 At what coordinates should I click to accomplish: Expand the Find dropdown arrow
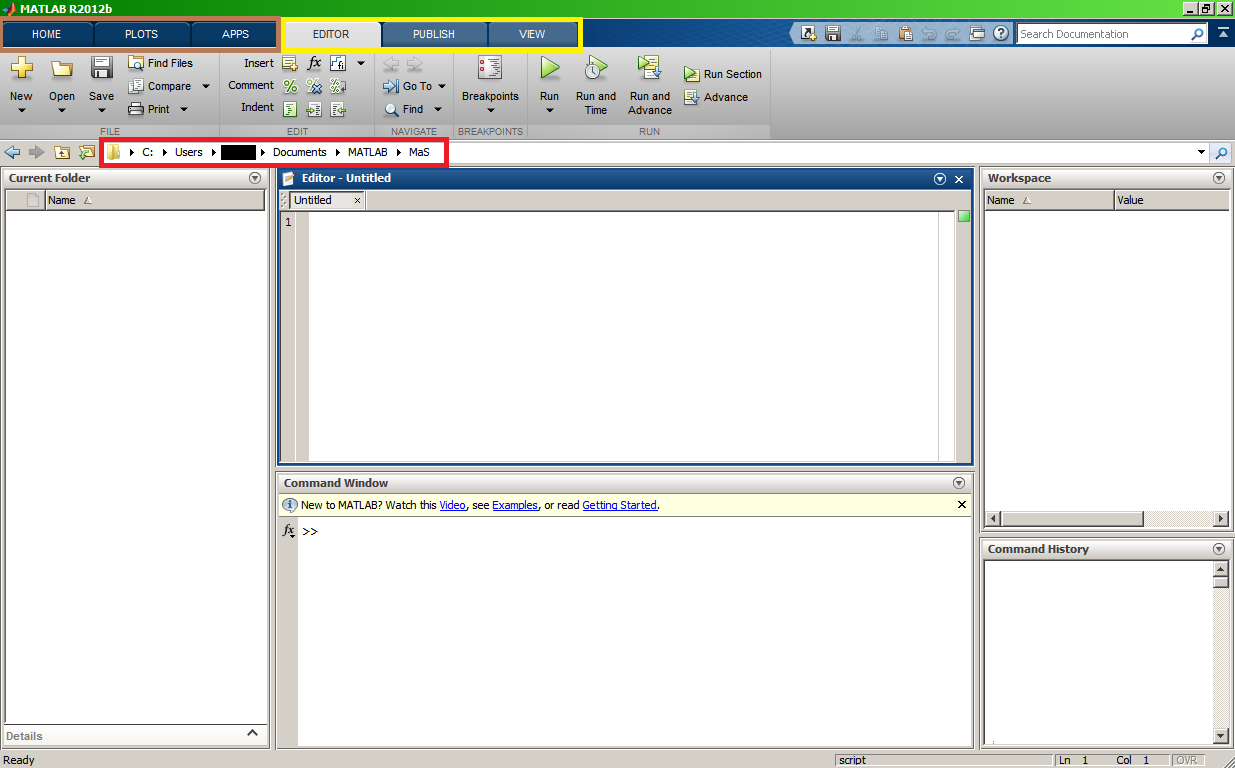point(438,109)
